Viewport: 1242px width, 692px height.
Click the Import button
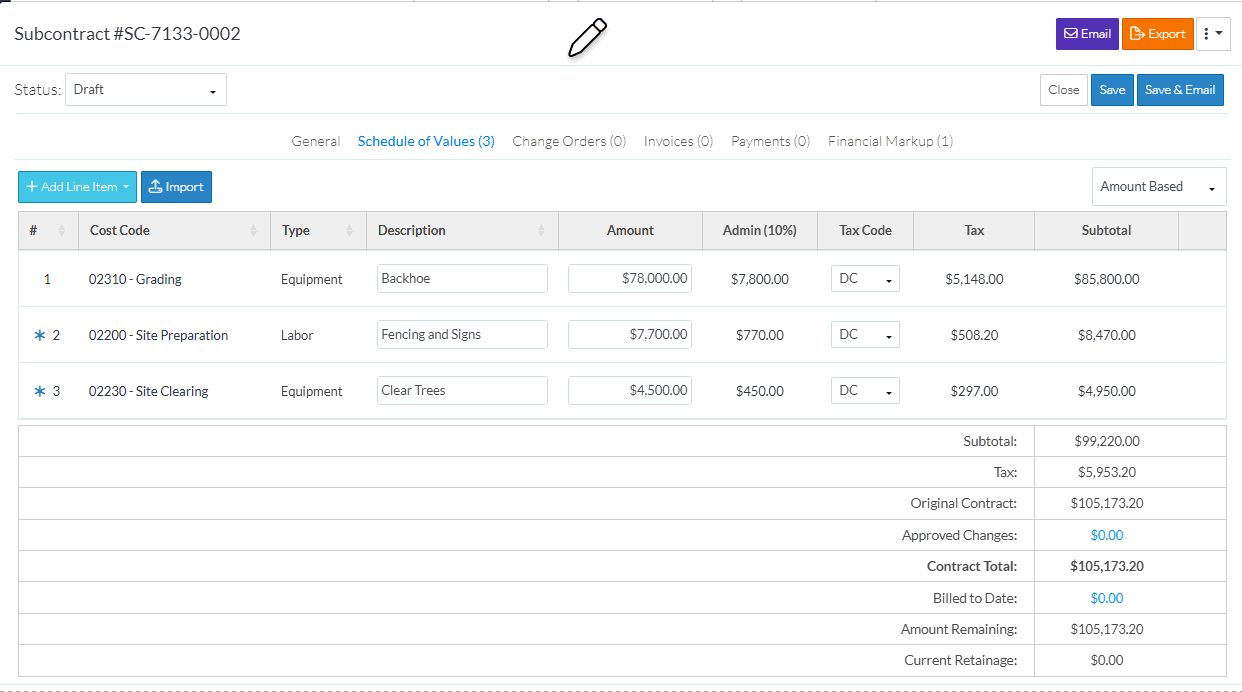click(176, 187)
